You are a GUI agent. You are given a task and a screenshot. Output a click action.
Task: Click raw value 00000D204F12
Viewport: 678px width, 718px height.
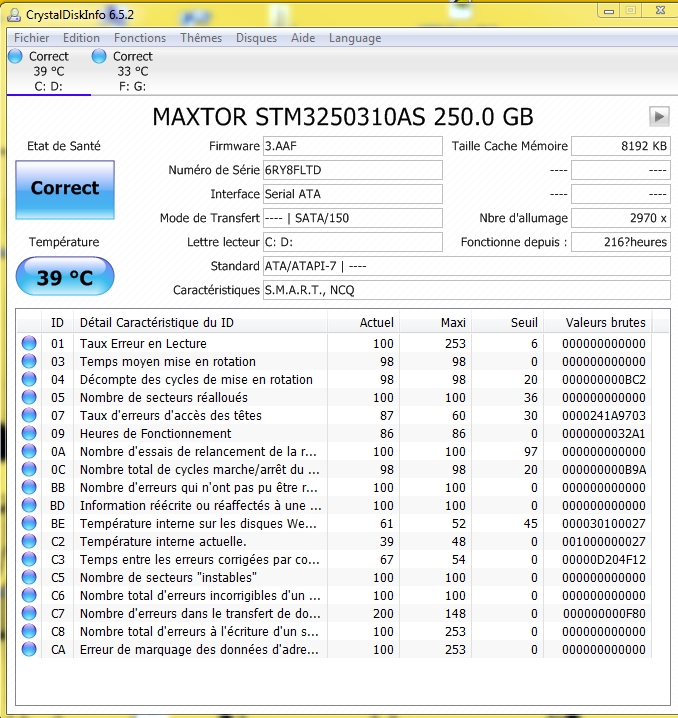pyautogui.click(x=604, y=560)
